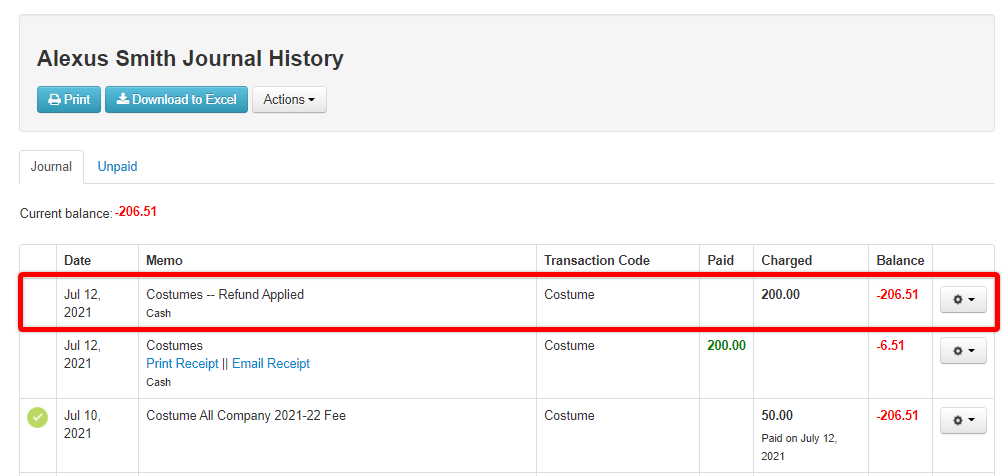Click the Transaction Code column header
The width and height of the screenshot is (1002, 476).
(x=597, y=261)
